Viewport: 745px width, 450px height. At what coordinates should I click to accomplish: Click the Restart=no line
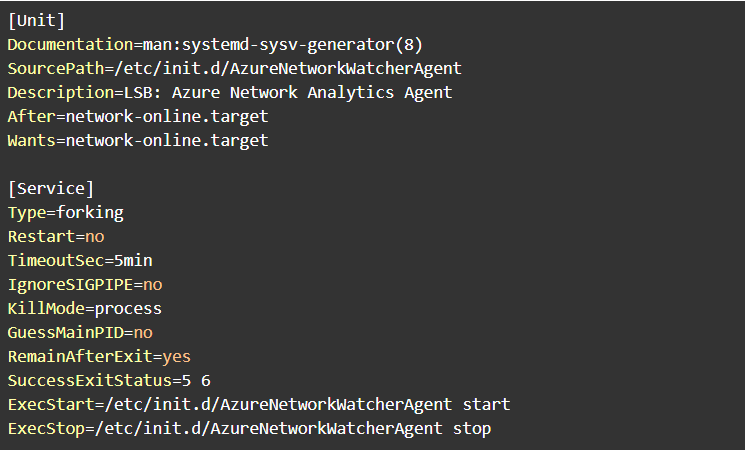tap(56, 236)
